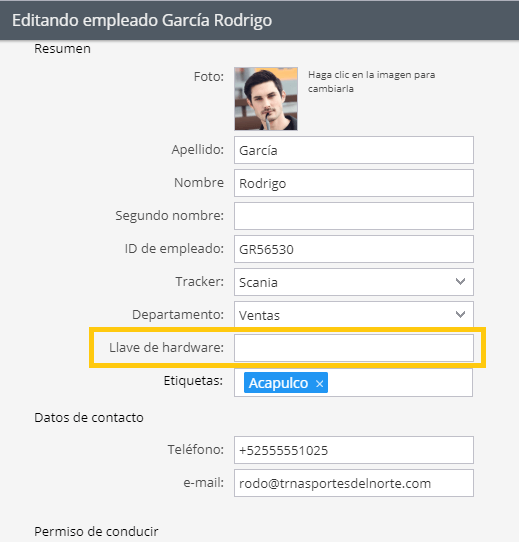Click the empty area of Etiquetas field
This screenshot has width=519, height=542.
[400, 383]
